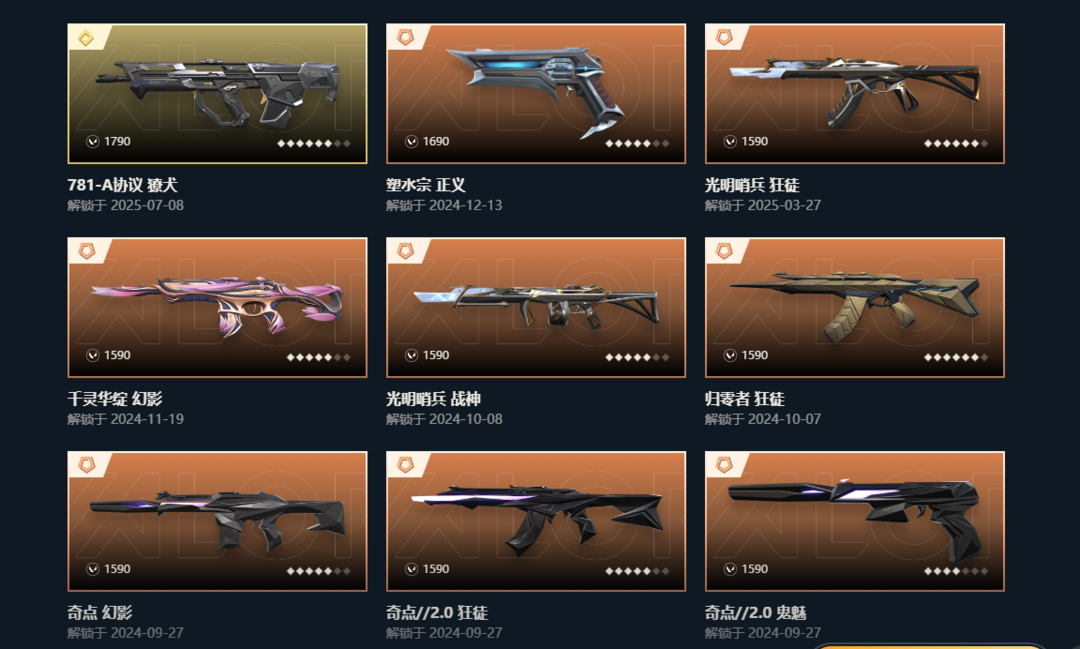The height and width of the screenshot is (649, 1080).
Task: Click the 奇点 幻影 title text
Action: pyautogui.click(x=100, y=612)
